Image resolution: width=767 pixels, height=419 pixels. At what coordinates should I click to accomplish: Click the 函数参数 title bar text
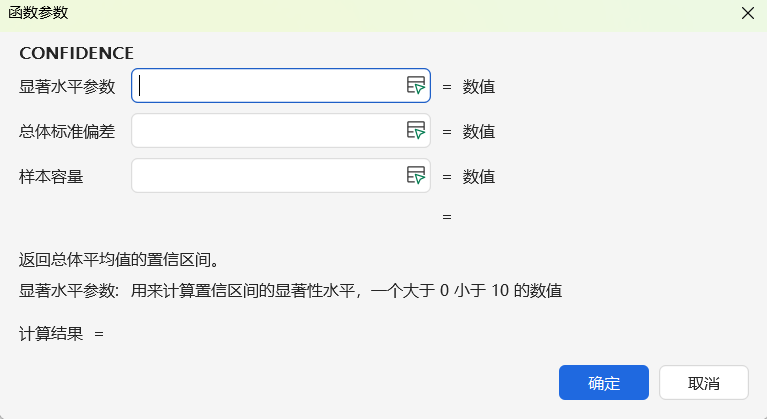tap(38, 13)
